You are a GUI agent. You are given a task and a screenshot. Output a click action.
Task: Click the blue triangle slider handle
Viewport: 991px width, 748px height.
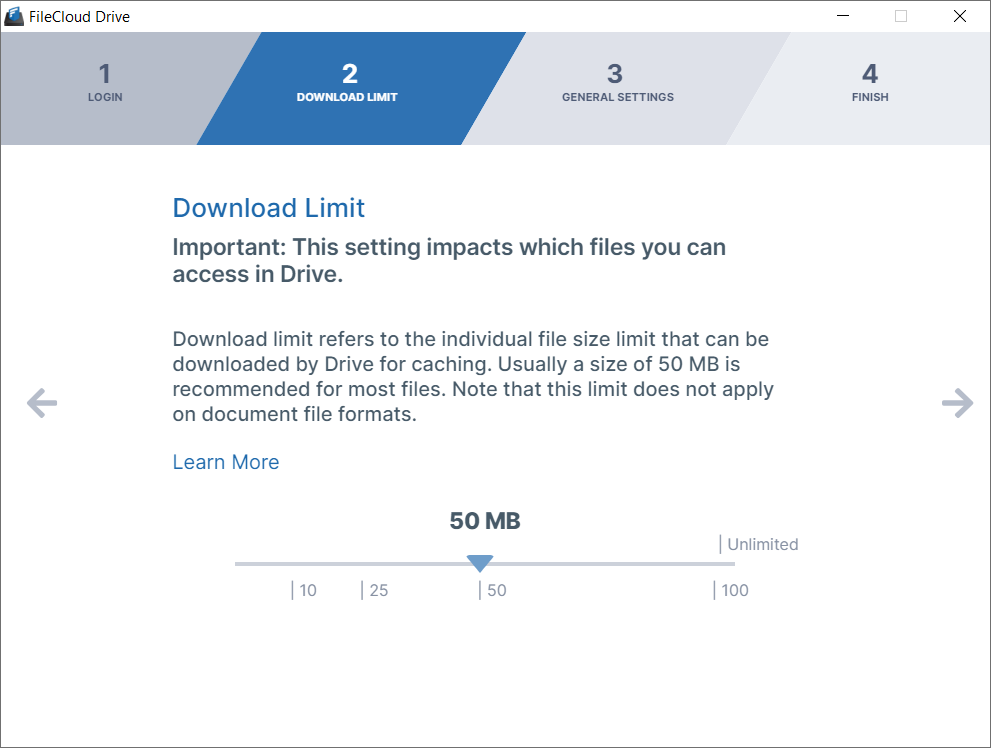pyautogui.click(x=480, y=563)
